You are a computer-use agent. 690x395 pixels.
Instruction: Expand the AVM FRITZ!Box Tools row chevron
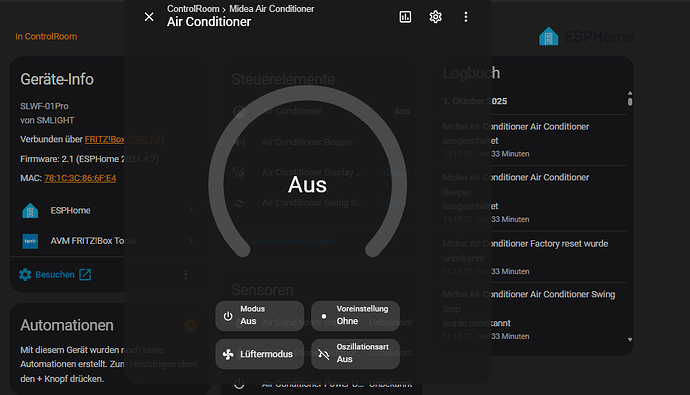pyautogui.click(x=191, y=241)
